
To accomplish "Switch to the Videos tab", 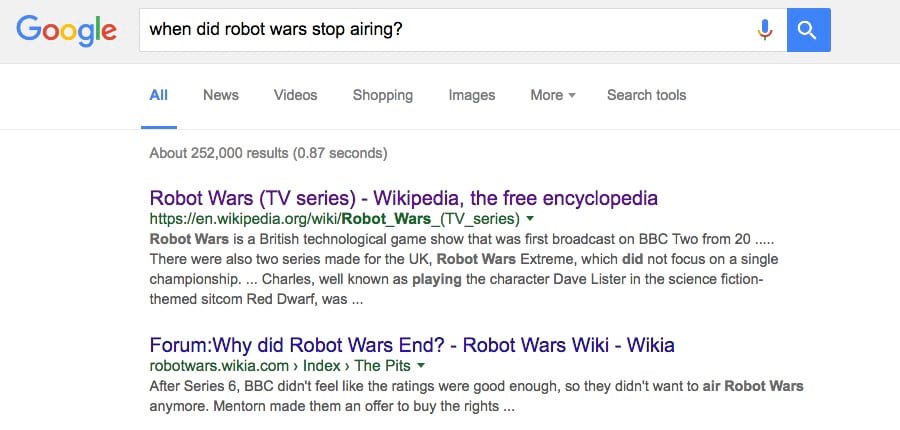I will coord(295,95).
